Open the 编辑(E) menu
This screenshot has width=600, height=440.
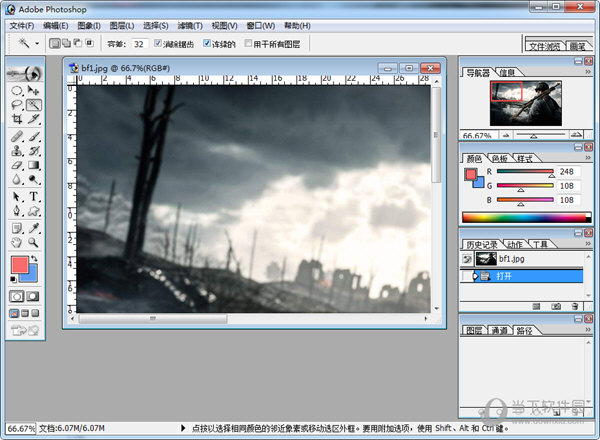click(56, 26)
